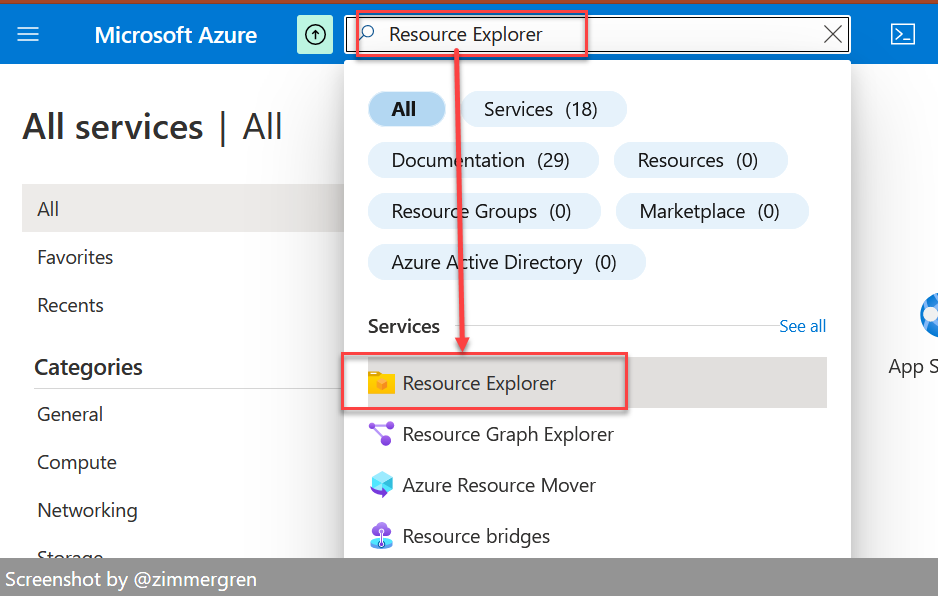Choose the Compute category
Image resolution: width=938 pixels, height=596 pixels.
[x=76, y=462]
